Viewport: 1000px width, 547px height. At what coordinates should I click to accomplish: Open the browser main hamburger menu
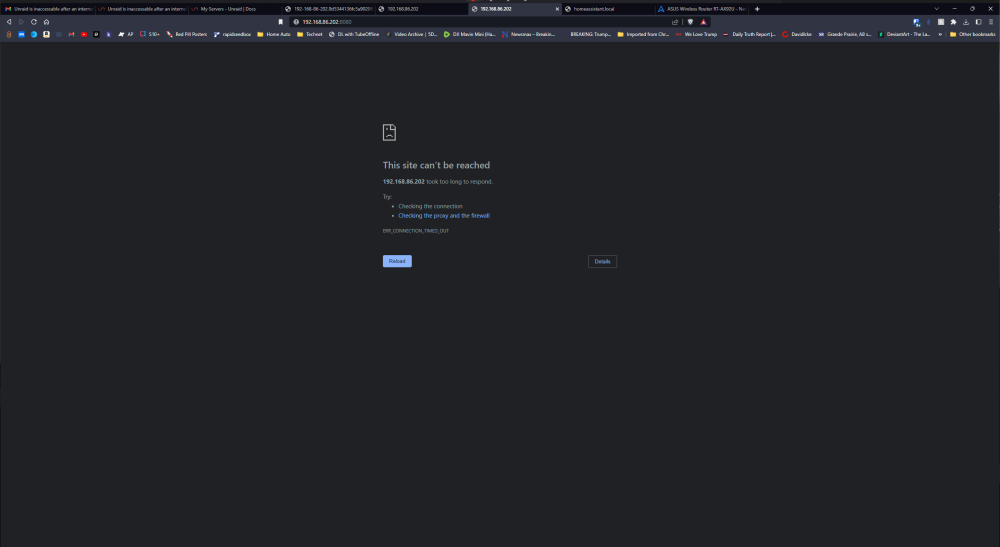[991, 22]
